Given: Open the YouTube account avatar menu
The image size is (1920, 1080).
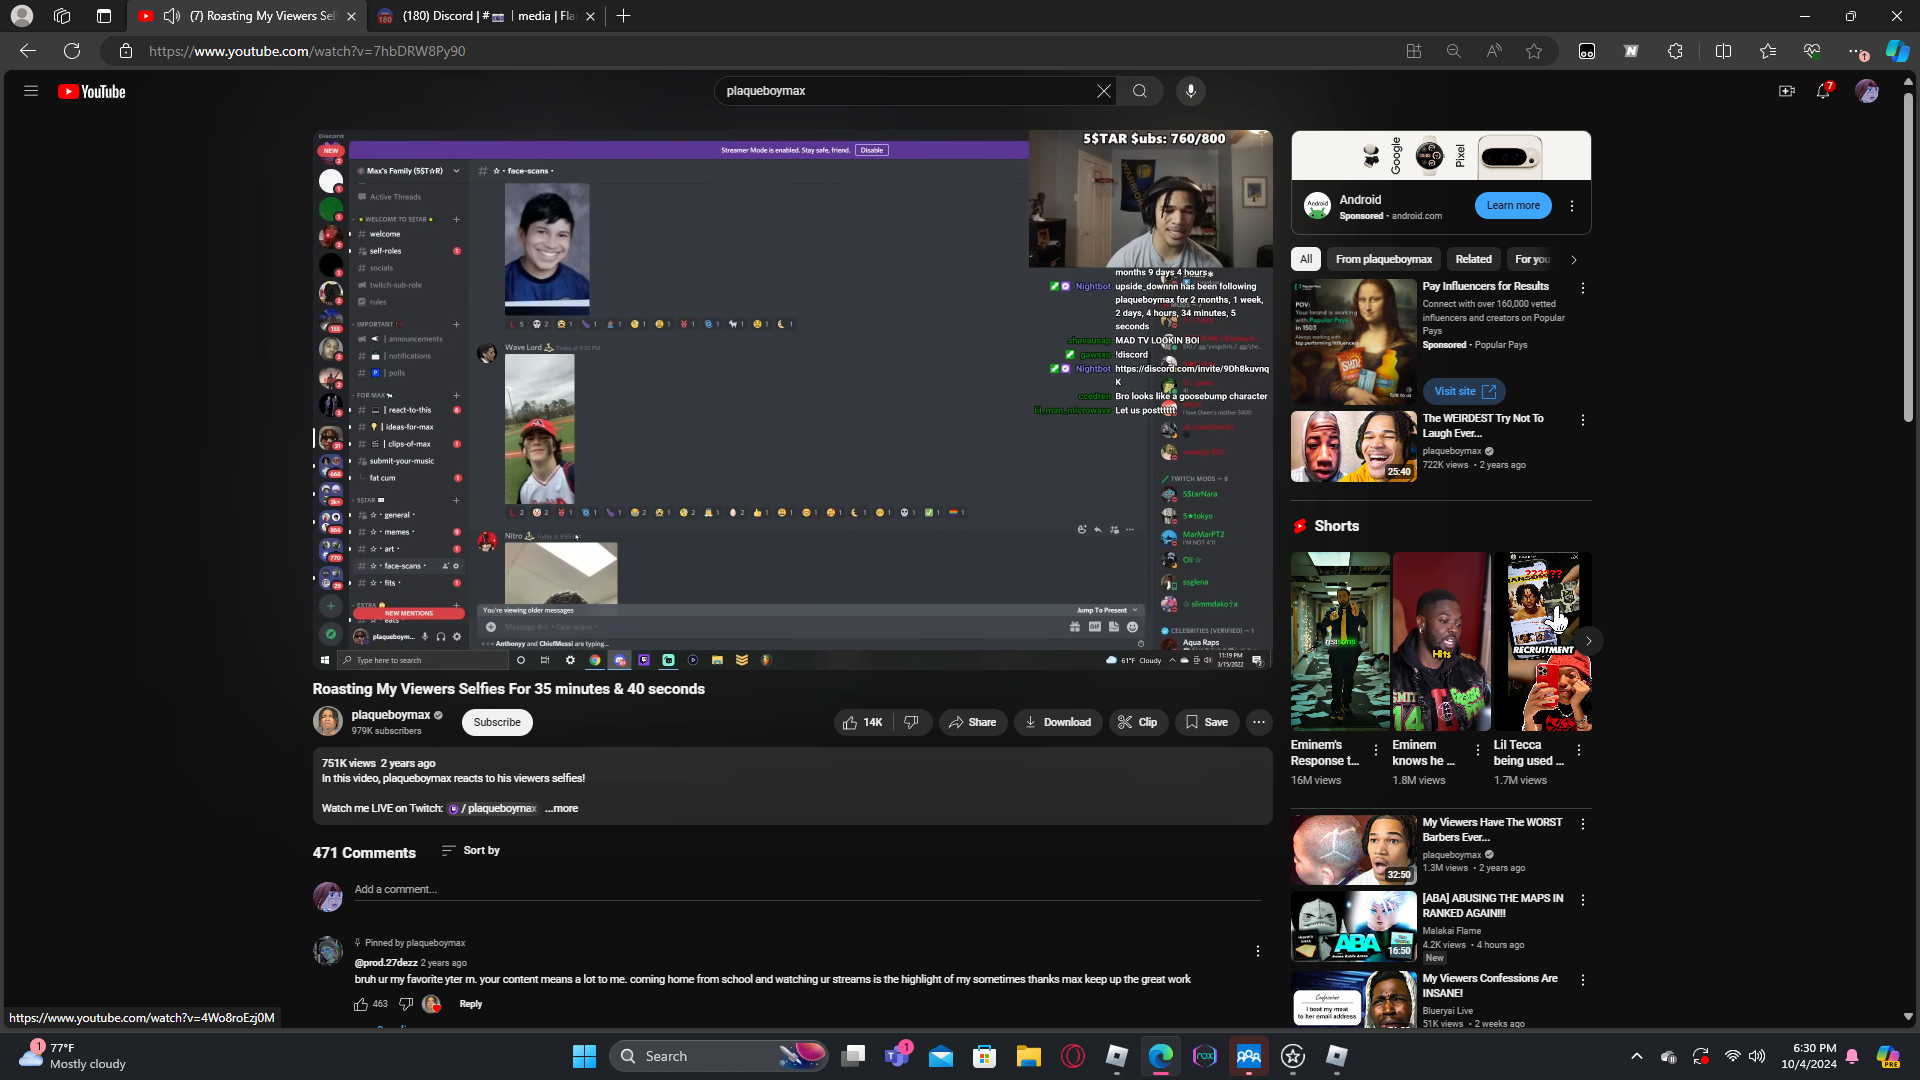Looking at the screenshot, I should [x=1867, y=91].
